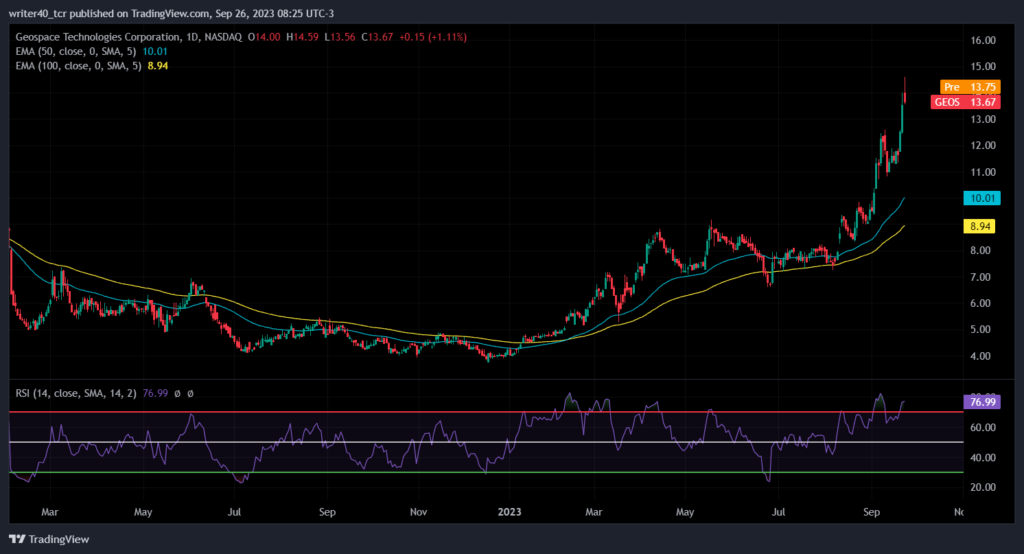Click the writer40_tcr published on TradingView caption
This screenshot has width=1024, height=554.
tap(171, 13)
